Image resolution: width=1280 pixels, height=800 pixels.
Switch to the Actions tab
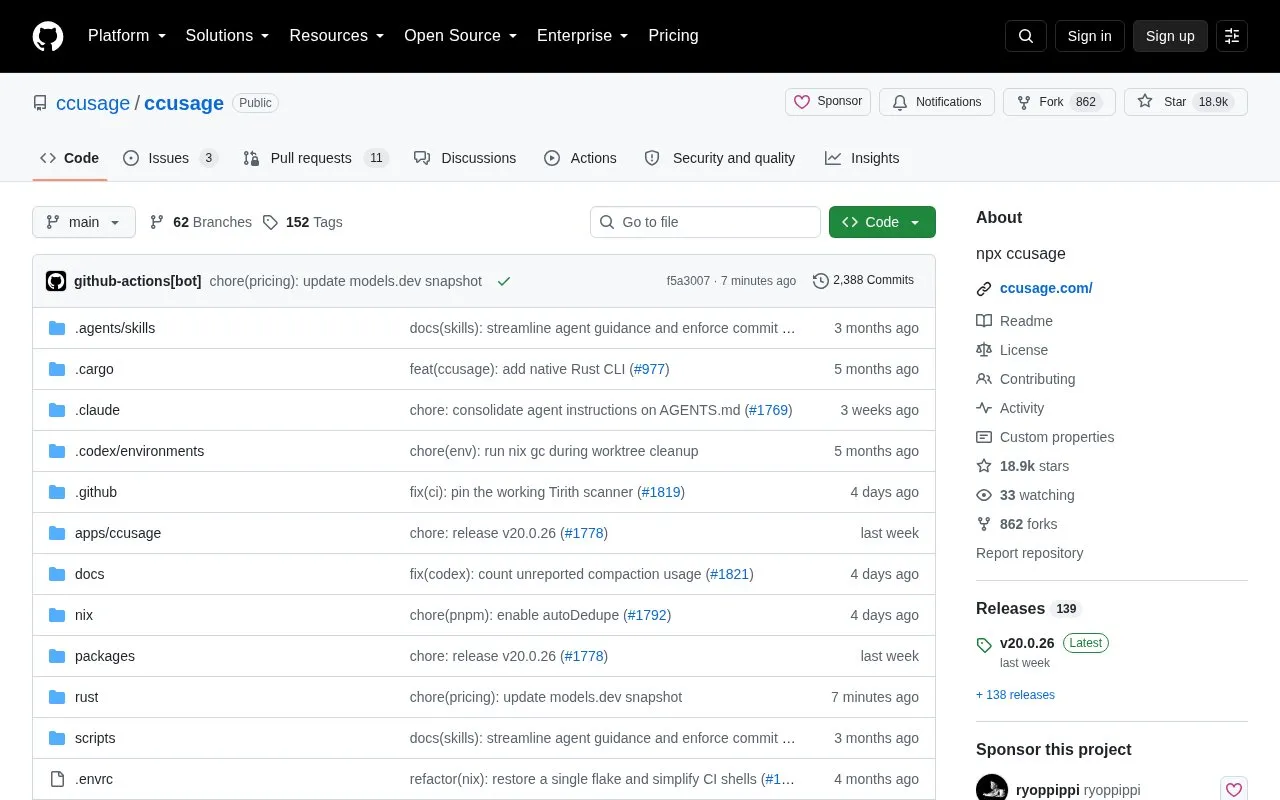(580, 158)
